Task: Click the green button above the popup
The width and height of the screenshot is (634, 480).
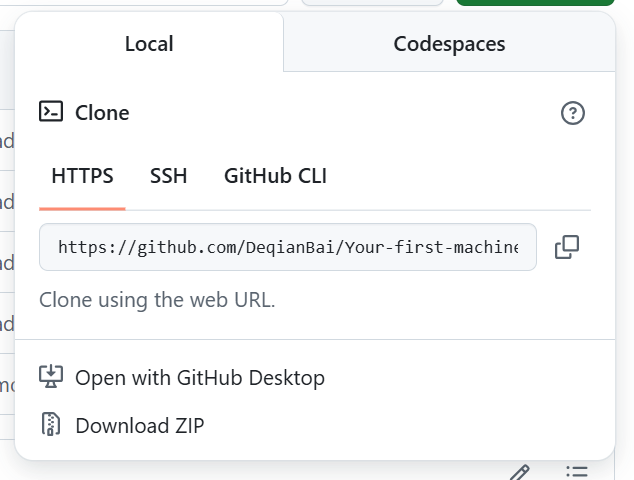Action: click(x=535, y=2)
